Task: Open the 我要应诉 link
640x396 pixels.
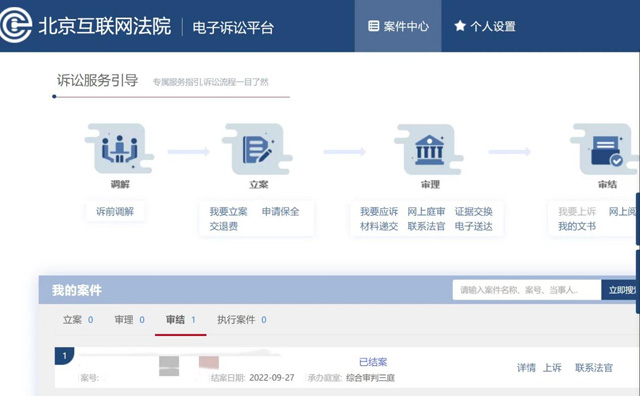Action: pos(379,211)
